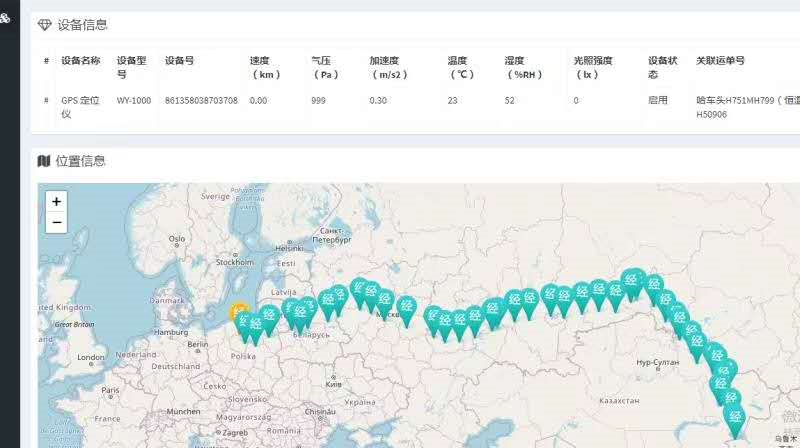
Task: Select the 设备号 column header
Action: (179, 60)
